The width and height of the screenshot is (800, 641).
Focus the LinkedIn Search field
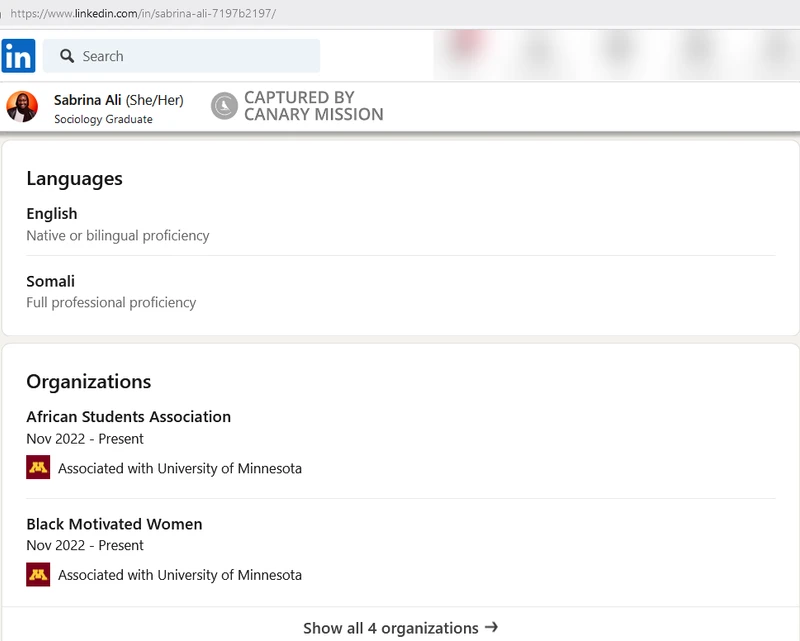tap(181, 56)
